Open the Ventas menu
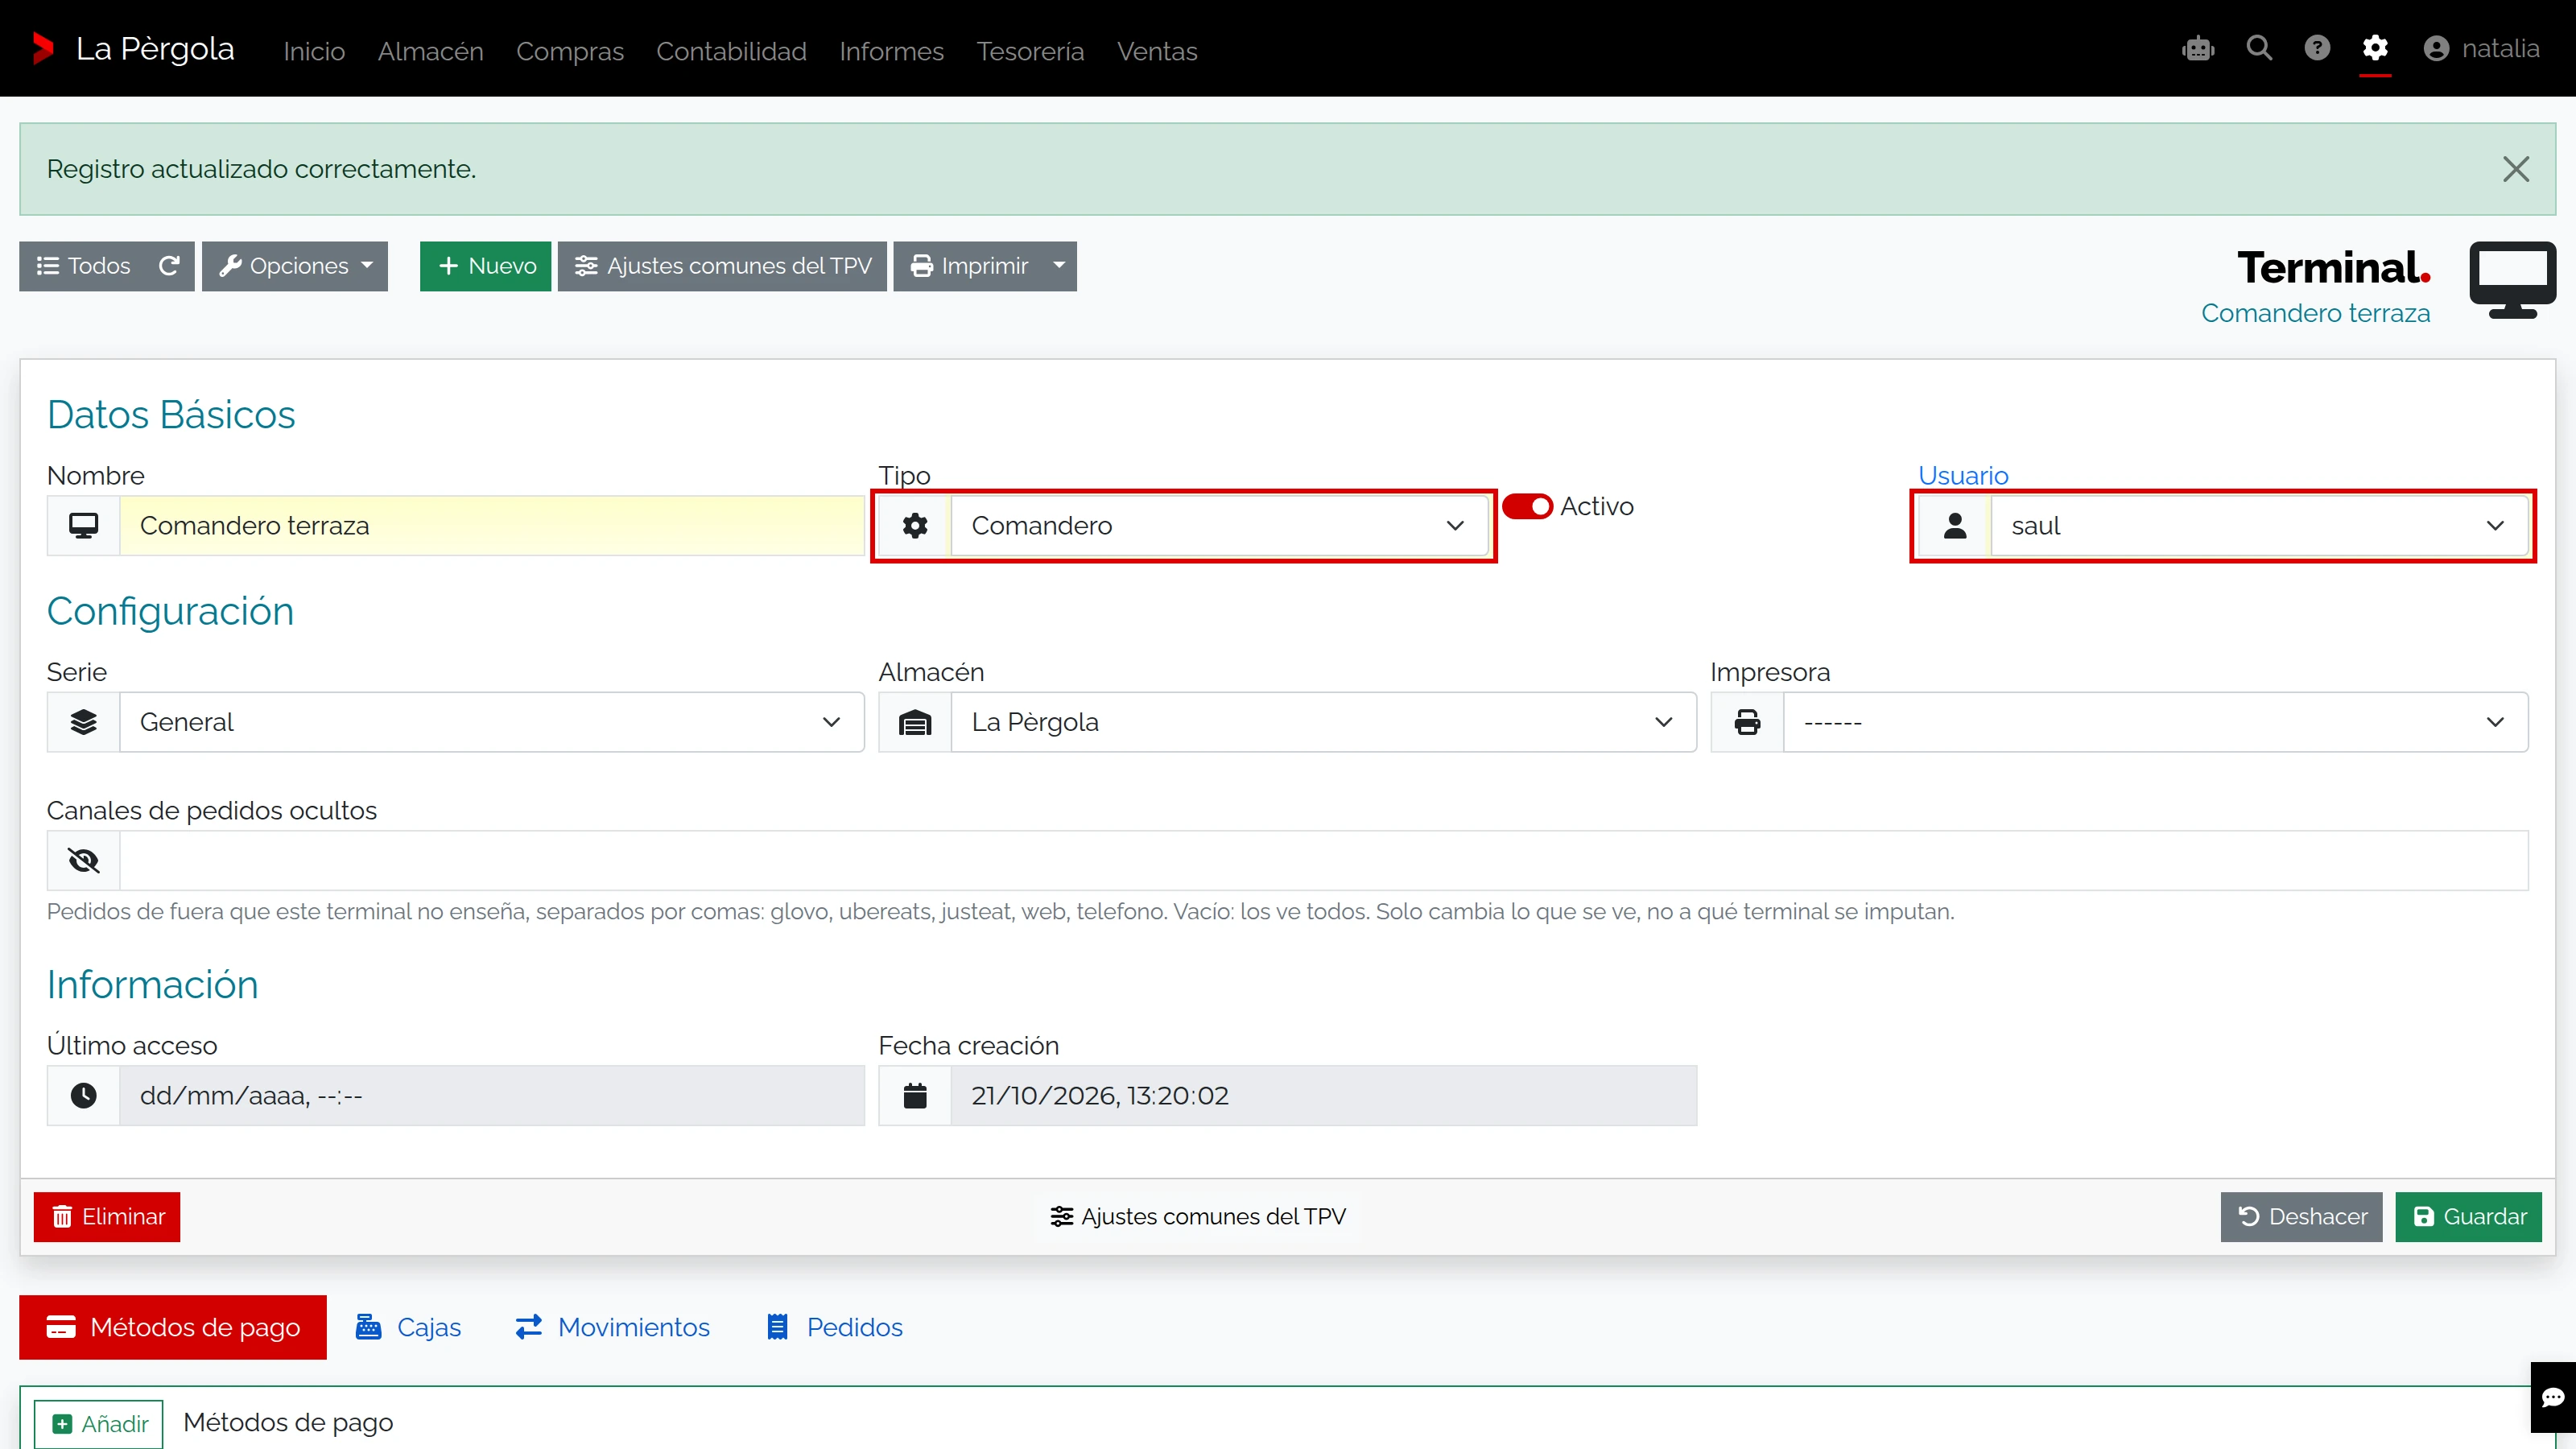Screen dimensions: 2576x1449 tap(1157, 51)
